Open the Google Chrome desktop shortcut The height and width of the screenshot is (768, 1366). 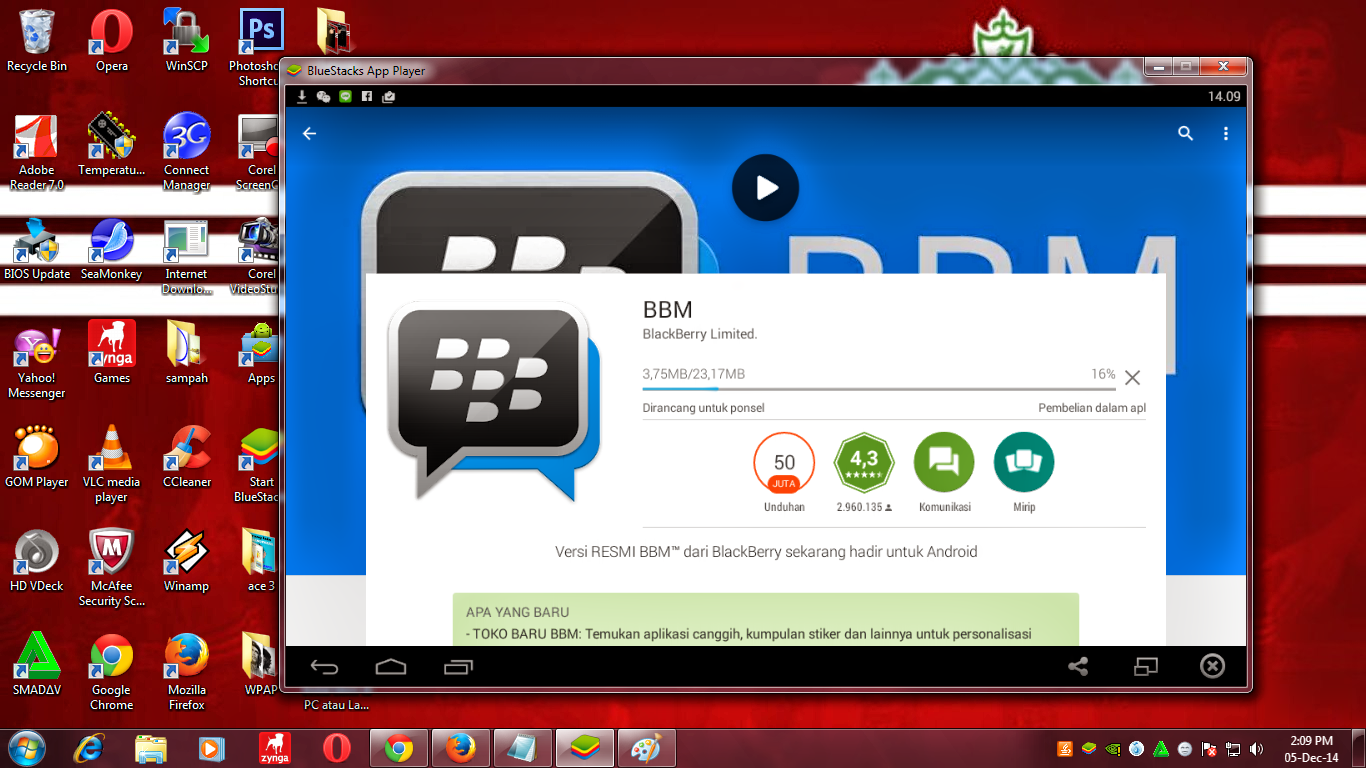tap(112, 672)
